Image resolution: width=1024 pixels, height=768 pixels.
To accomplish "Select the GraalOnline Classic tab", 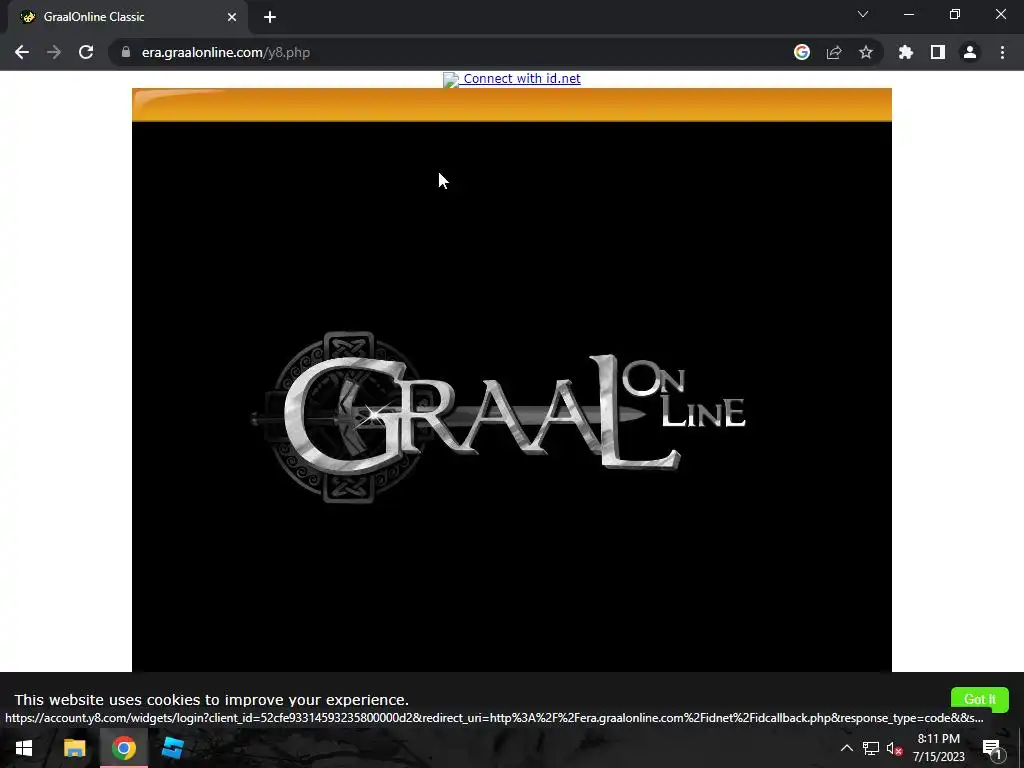I will click(x=127, y=17).
